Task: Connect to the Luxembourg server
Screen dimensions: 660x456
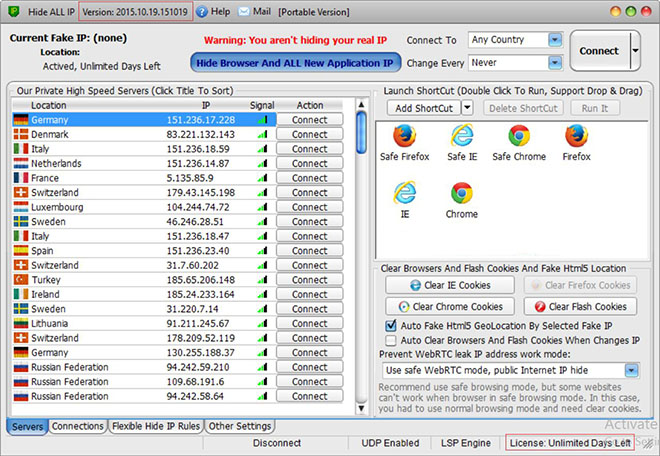Action: (x=309, y=207)
